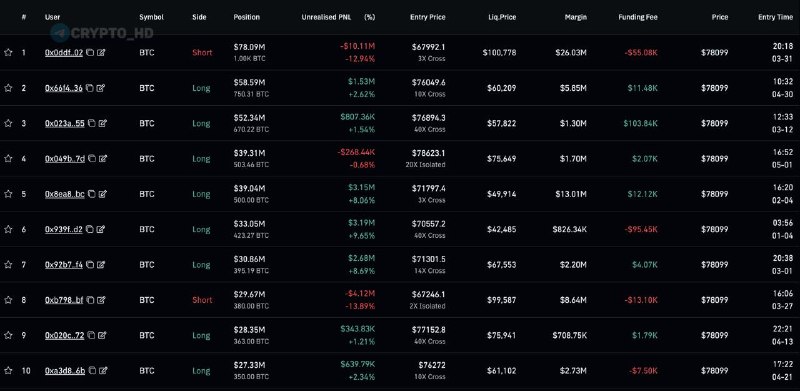Copy address 0x0ddf..02 with copy icon
Viewport: 800px width, 391px height.
coord(90,52)
